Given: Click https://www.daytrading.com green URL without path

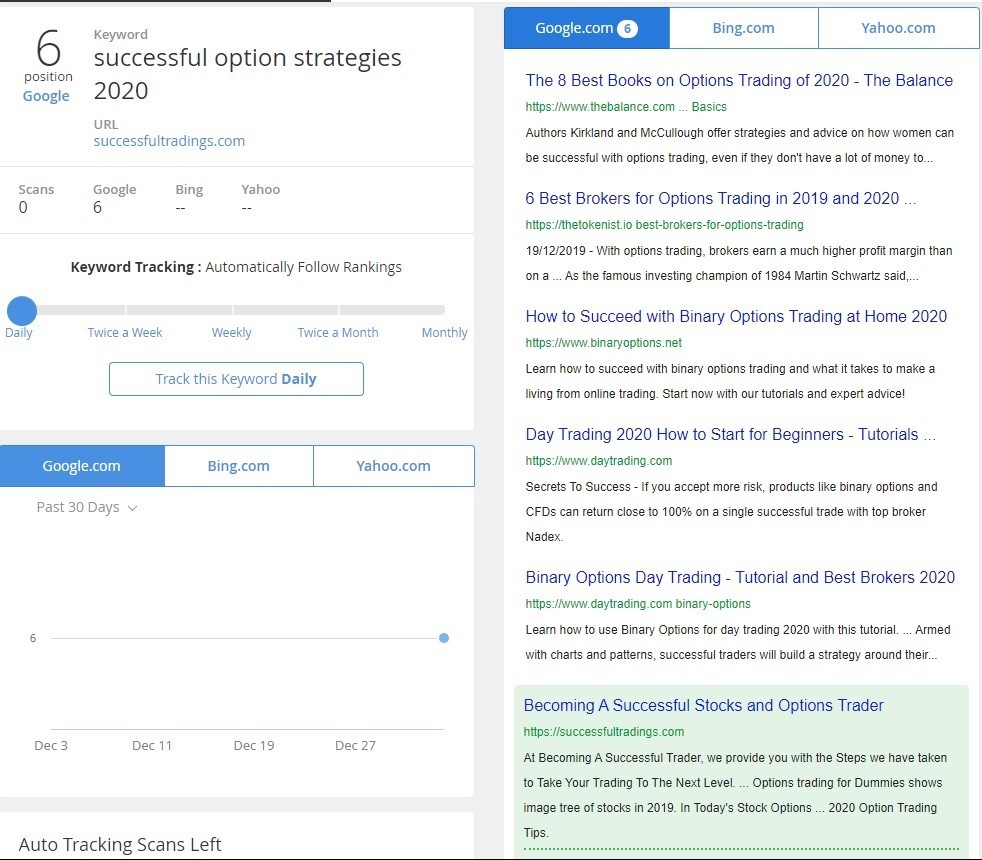Looking at the screenshot, I should pyautogui.click(x=599, y=461).
